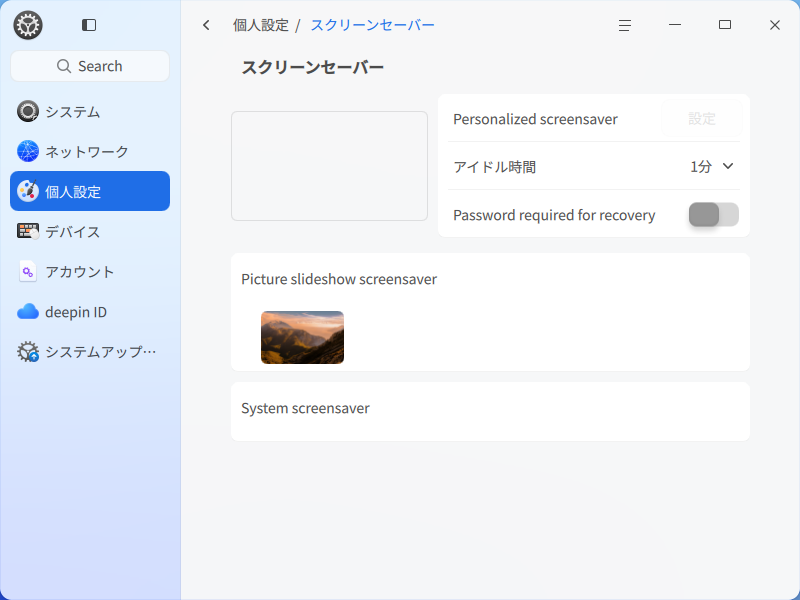Screen dimensions: 800x600
Task: Click the Picture slideshow screensaver heading
Action: coord(339,279)
